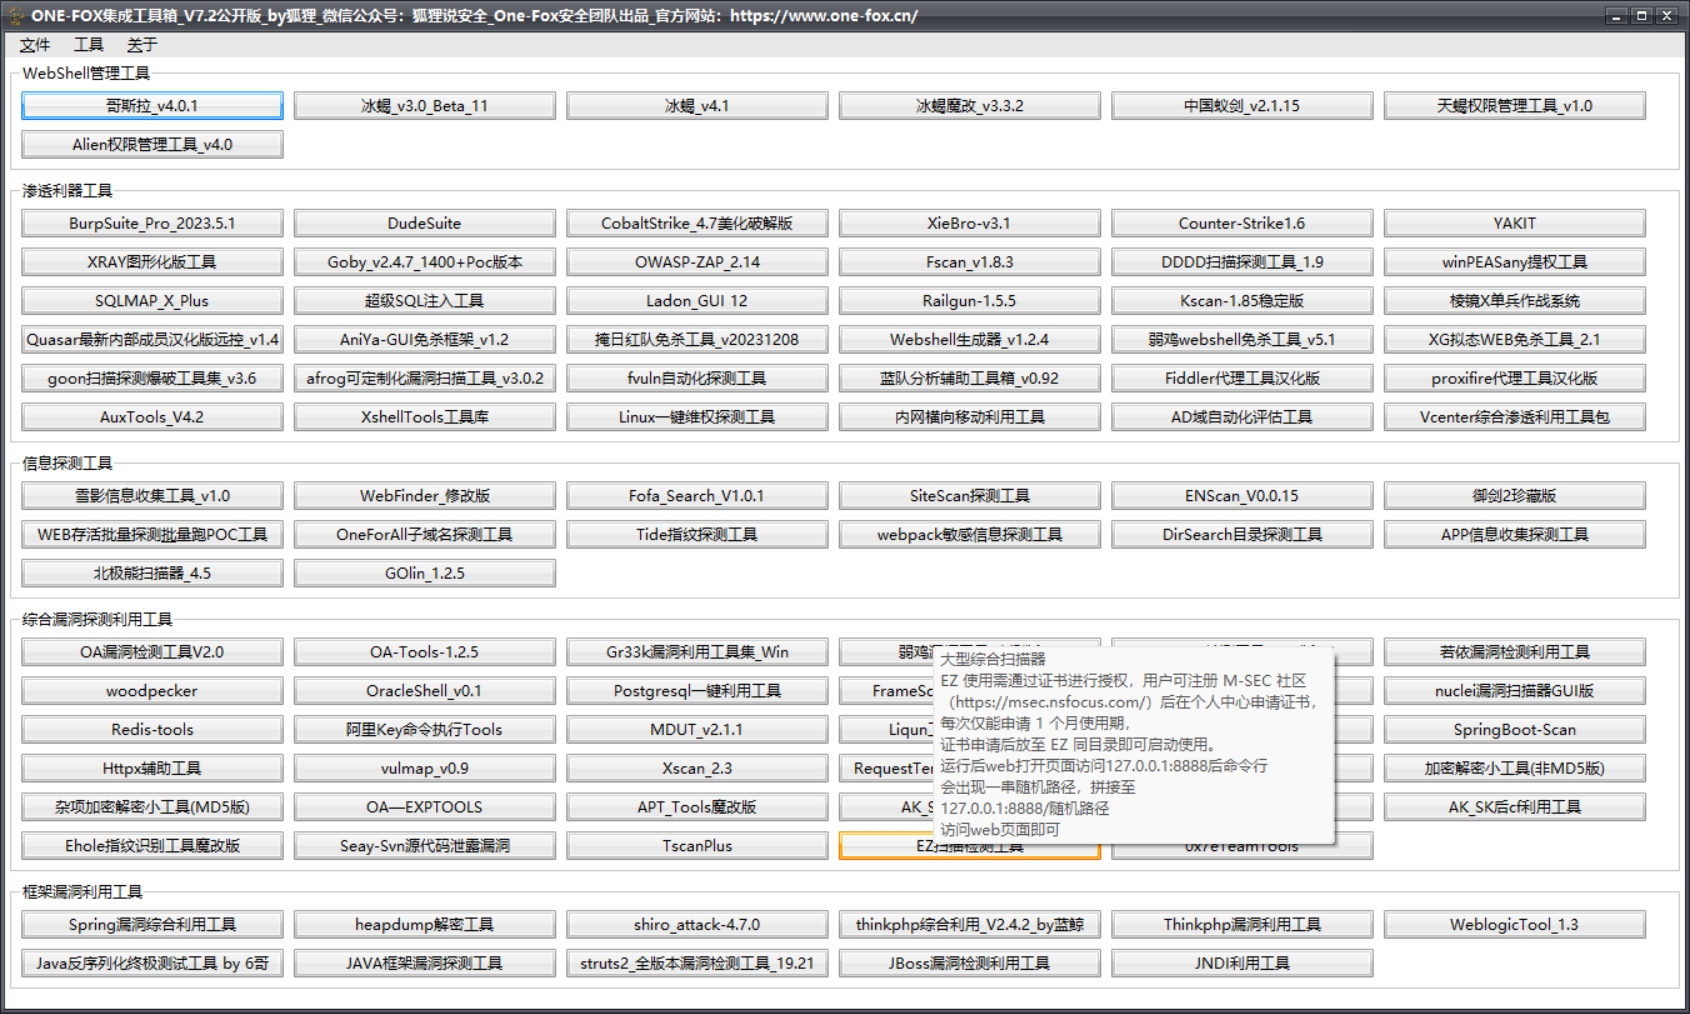Open WebFinder_修改版
Screen dimensions: 1690x1014
[x=425, y=496]
